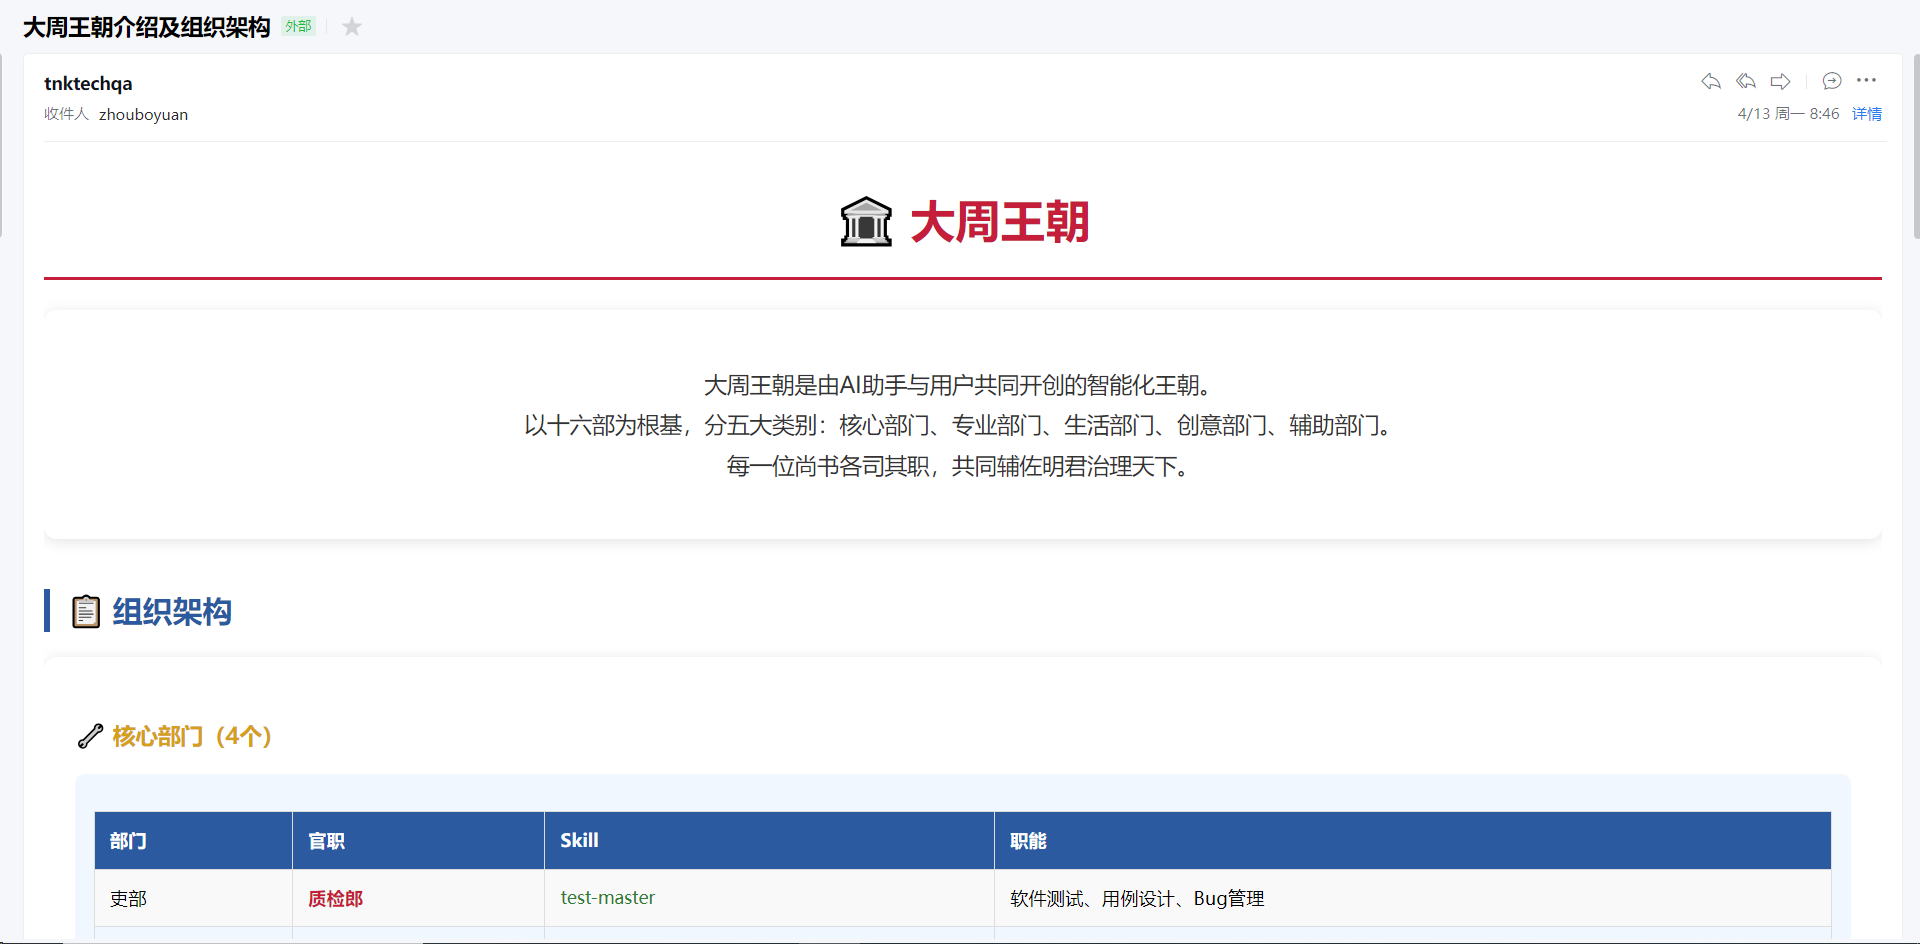Image resolution: width=1920 pixels, height=944 pixels.
Task: Select the 核心部门（4个）subheading
Action: click(192, 736)
